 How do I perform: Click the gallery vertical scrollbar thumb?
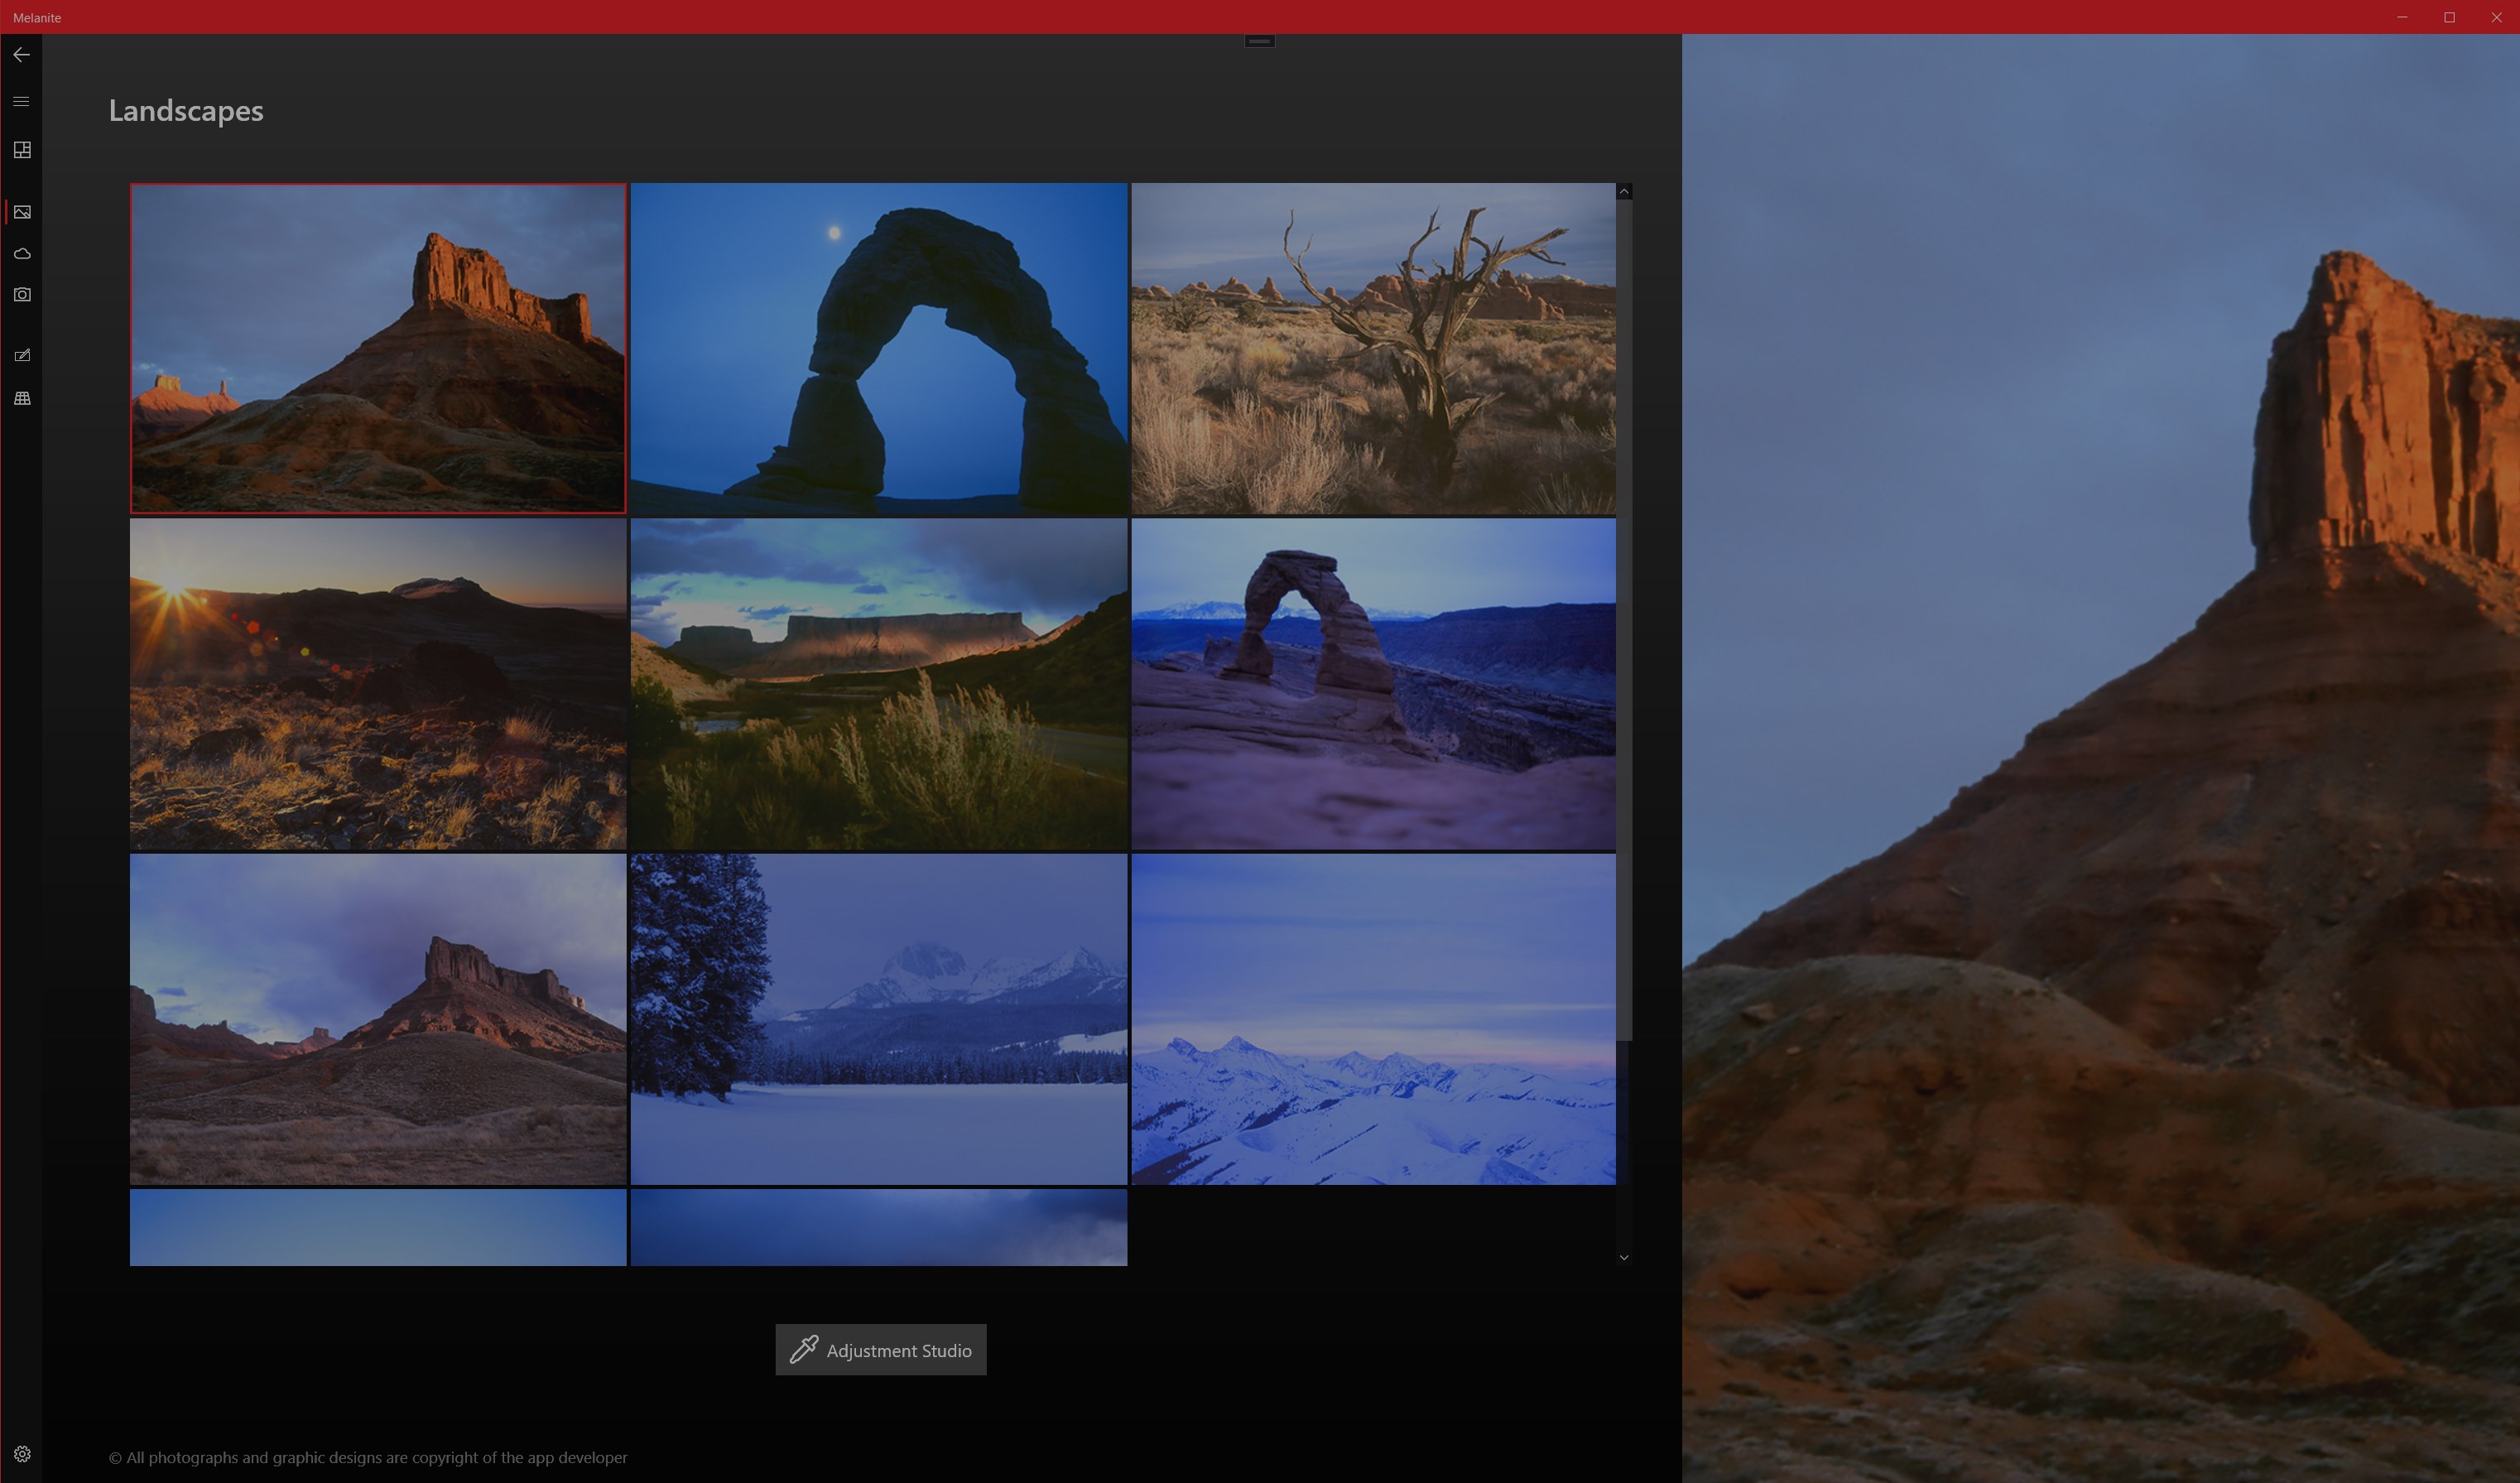pos(1623,620)
